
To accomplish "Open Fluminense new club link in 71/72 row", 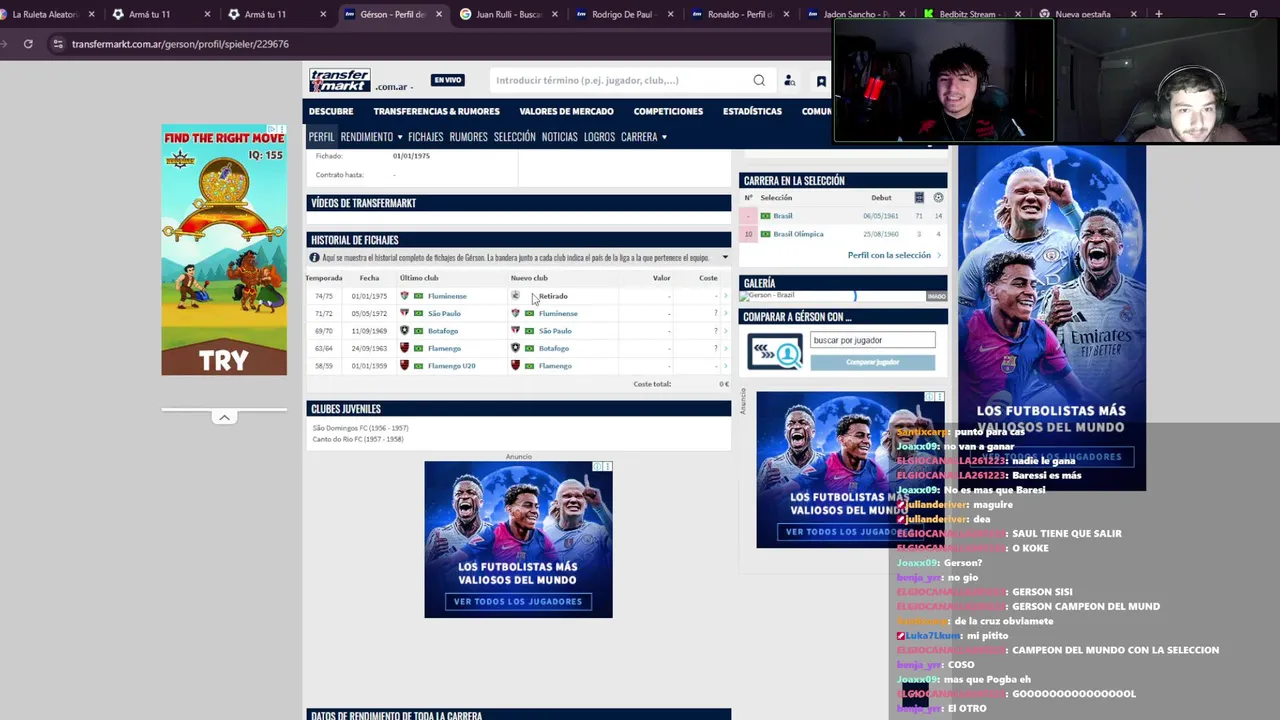I will [x=558, y=314].
